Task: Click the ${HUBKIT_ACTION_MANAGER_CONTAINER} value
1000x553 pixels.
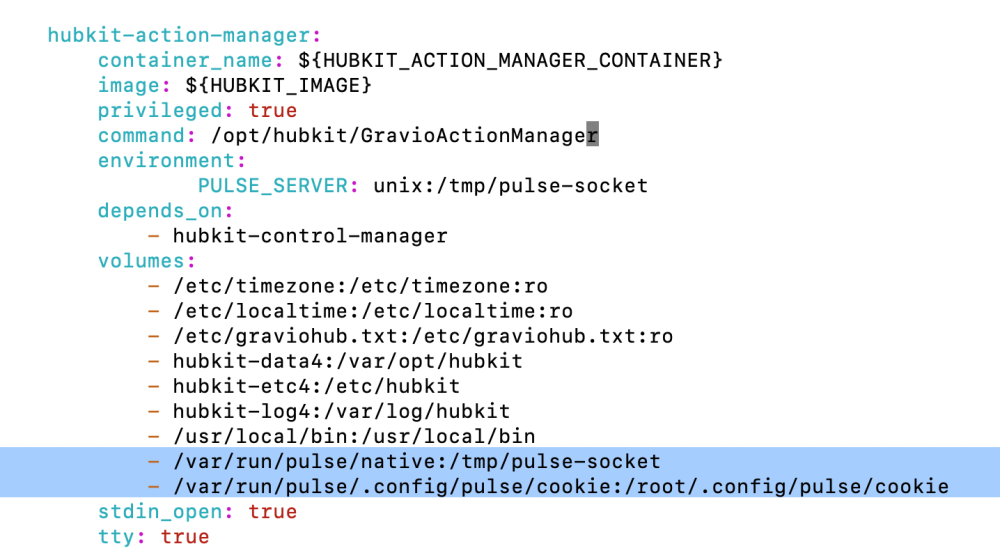Action: [510, 60]
